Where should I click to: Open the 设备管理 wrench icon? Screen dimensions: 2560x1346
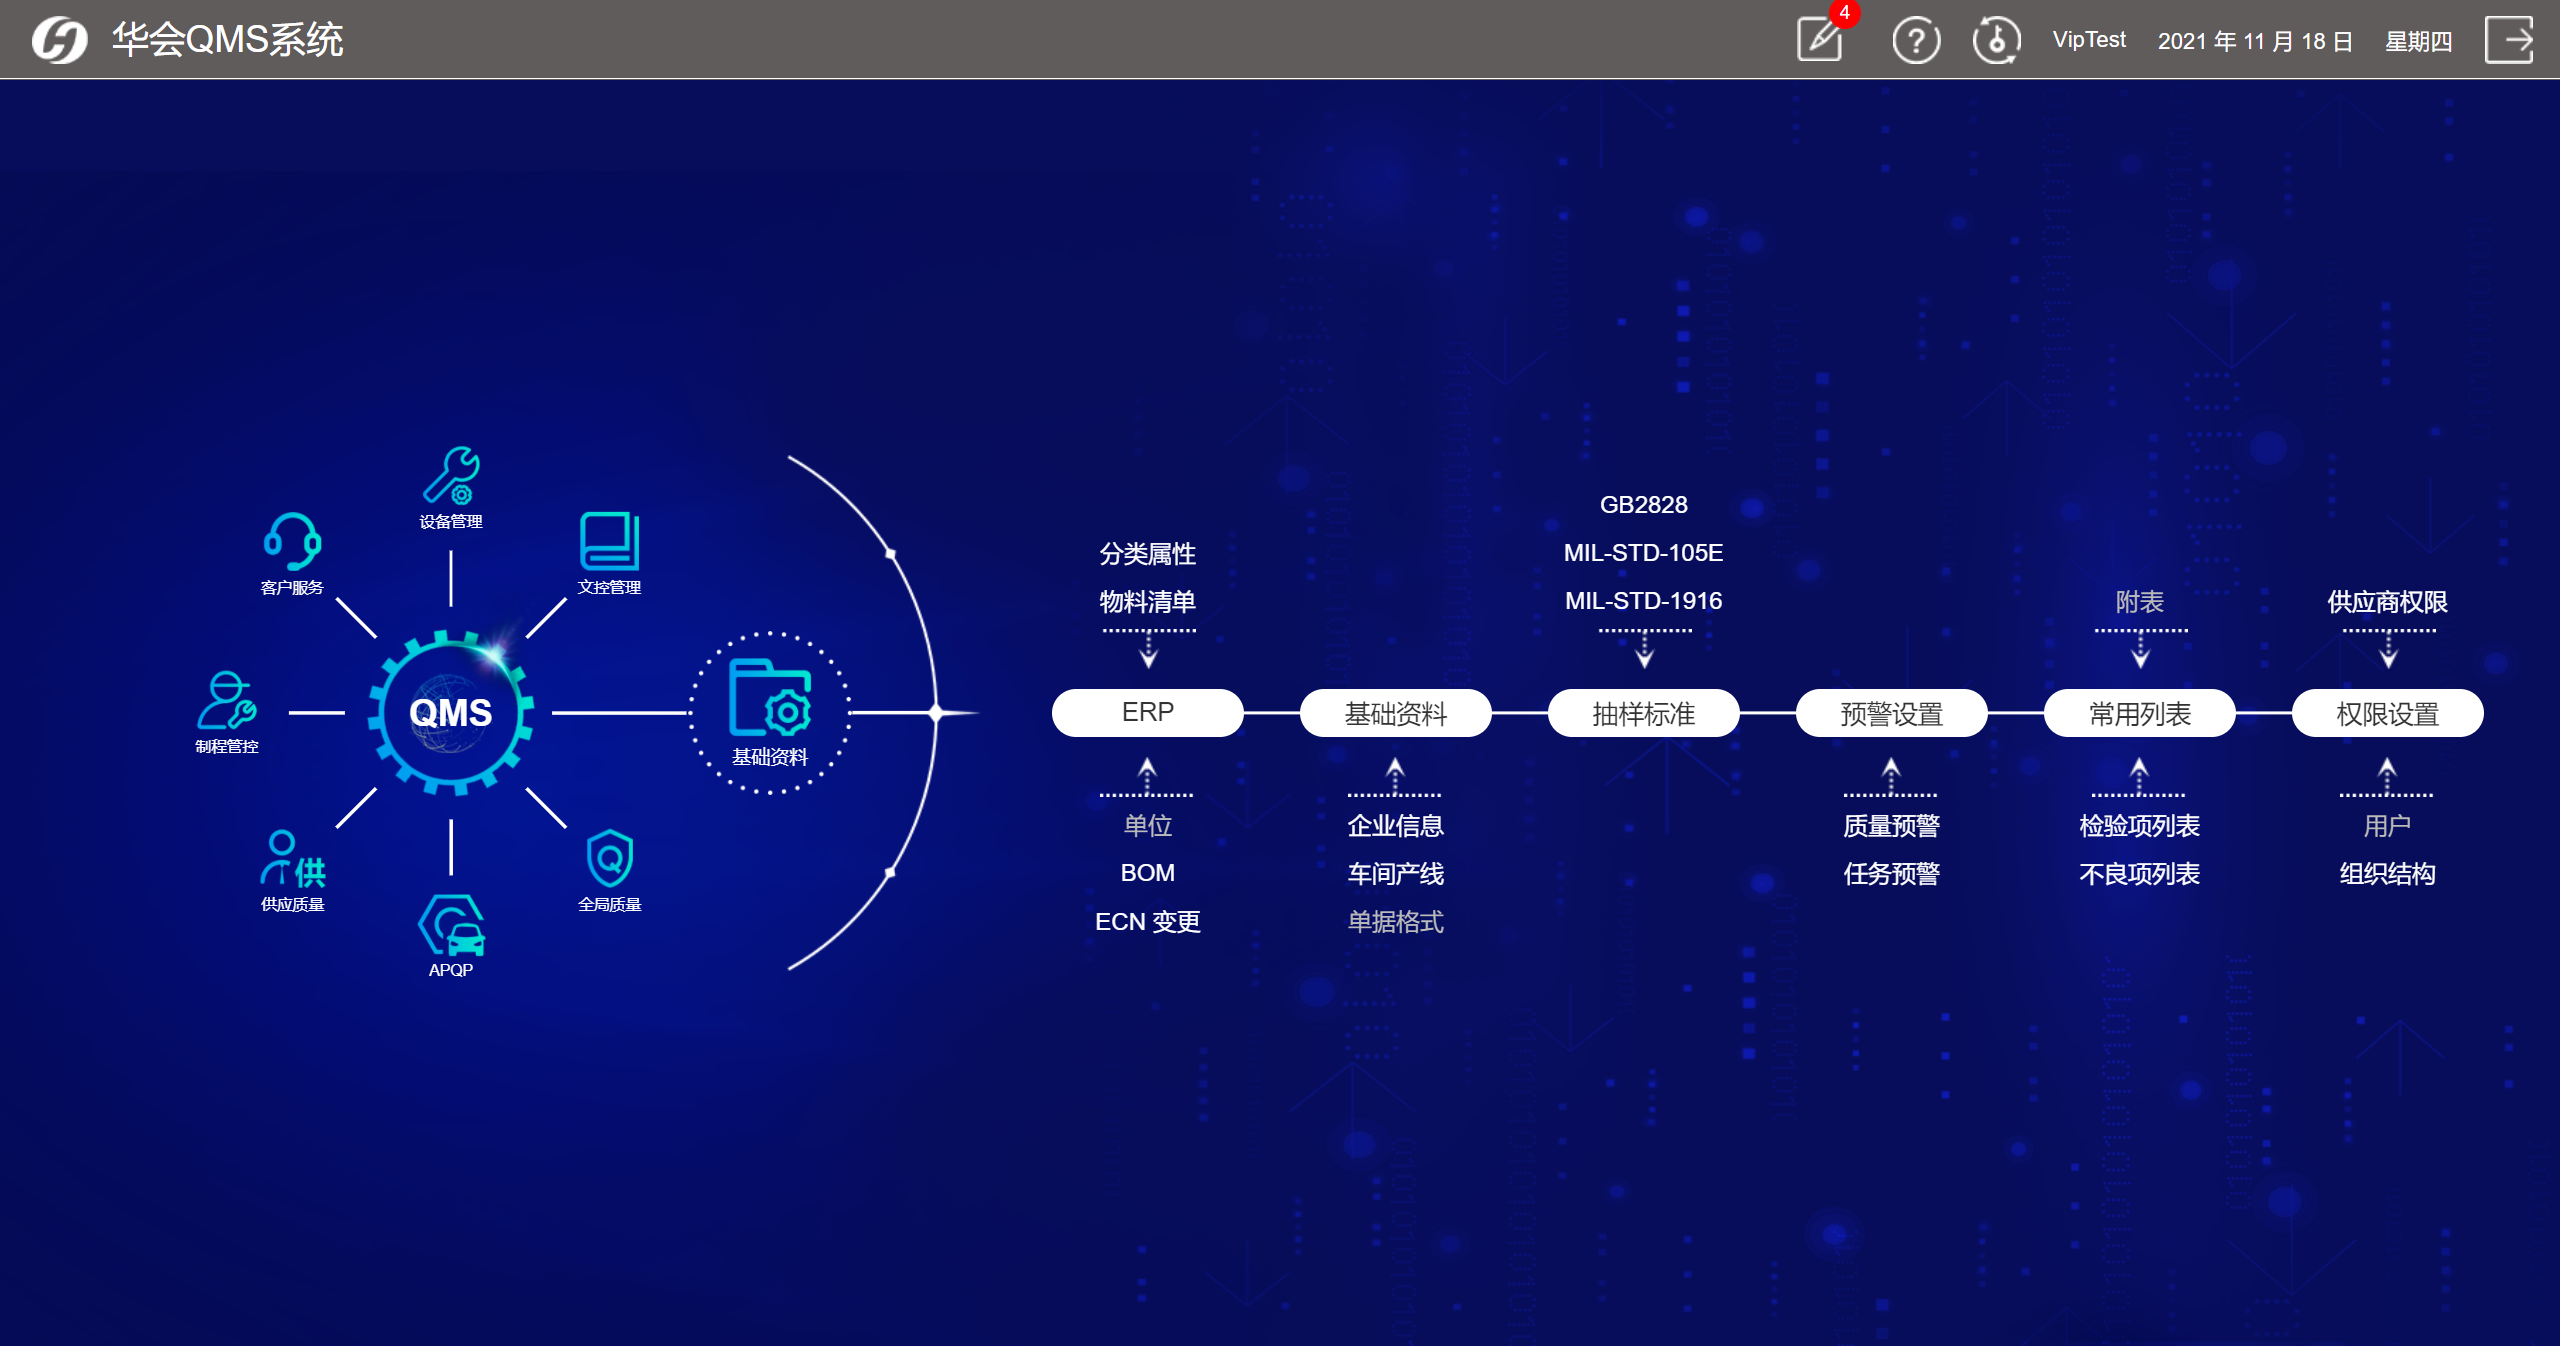pyautogui.click(x=451, y=477)
